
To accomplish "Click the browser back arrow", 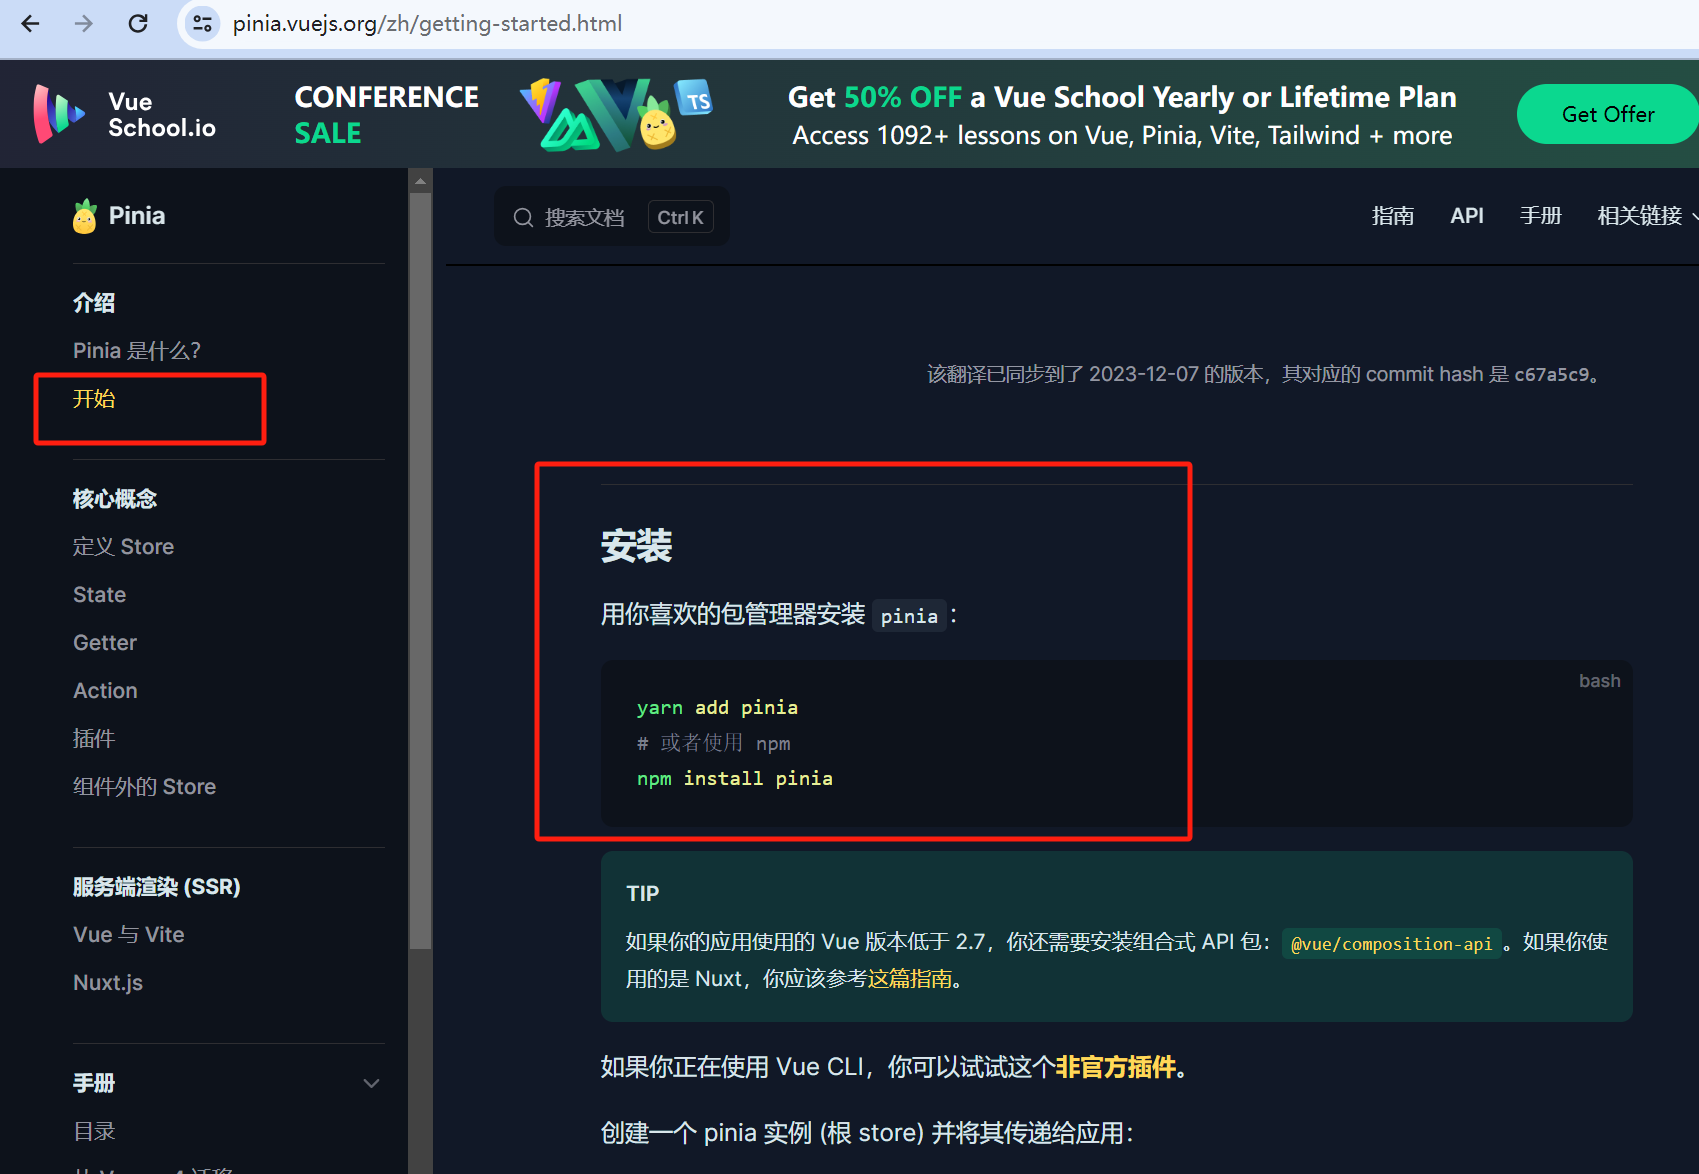I will [29, 23].
